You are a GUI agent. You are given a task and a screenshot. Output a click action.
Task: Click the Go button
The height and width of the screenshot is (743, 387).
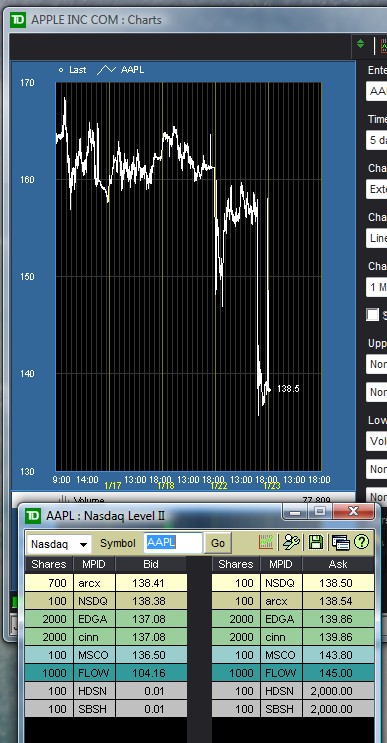tap(218, 544)
